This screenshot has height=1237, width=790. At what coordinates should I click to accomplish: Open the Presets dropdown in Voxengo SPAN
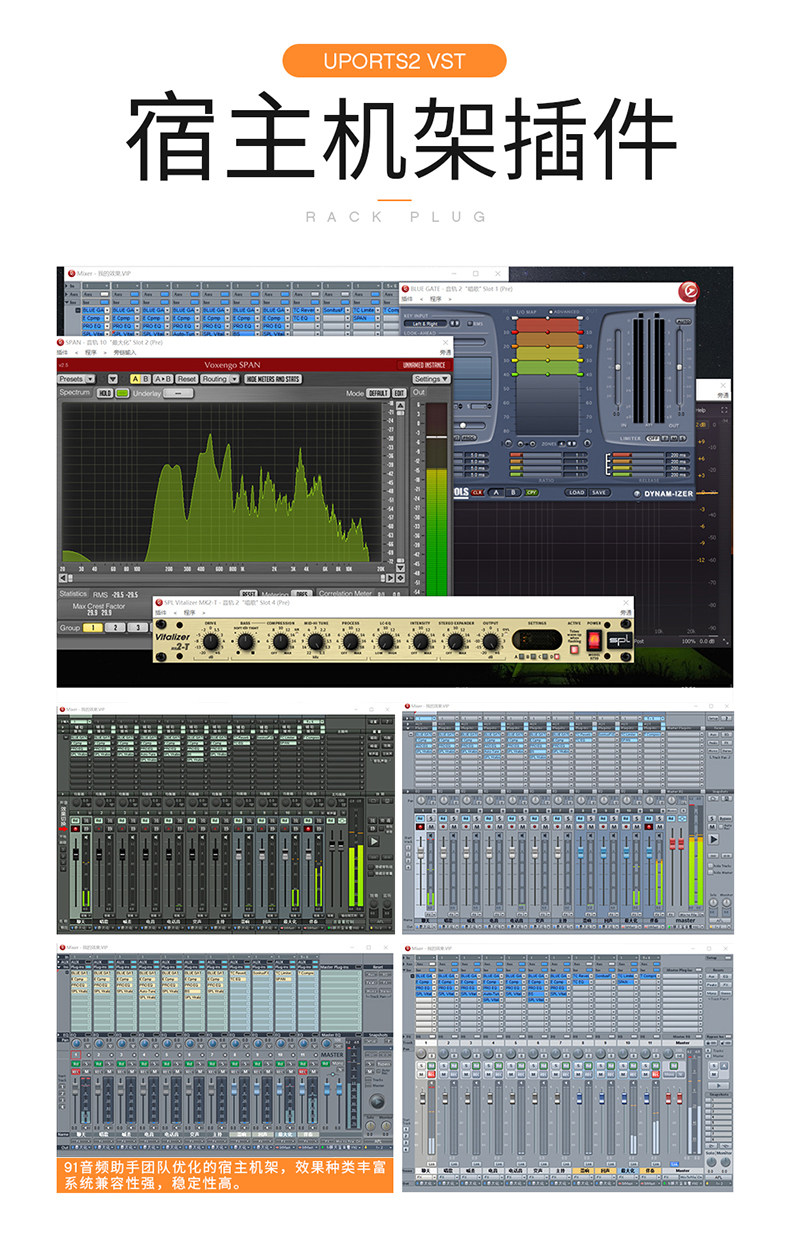click(x=76, y=379)
